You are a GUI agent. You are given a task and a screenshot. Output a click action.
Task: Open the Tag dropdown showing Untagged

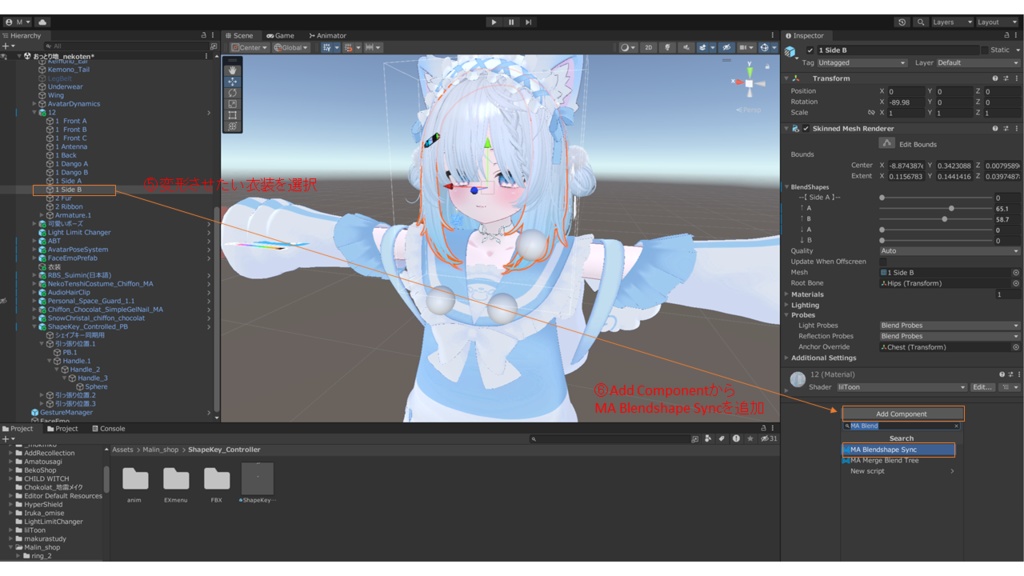pyautogui.click(x=862, y=63)
